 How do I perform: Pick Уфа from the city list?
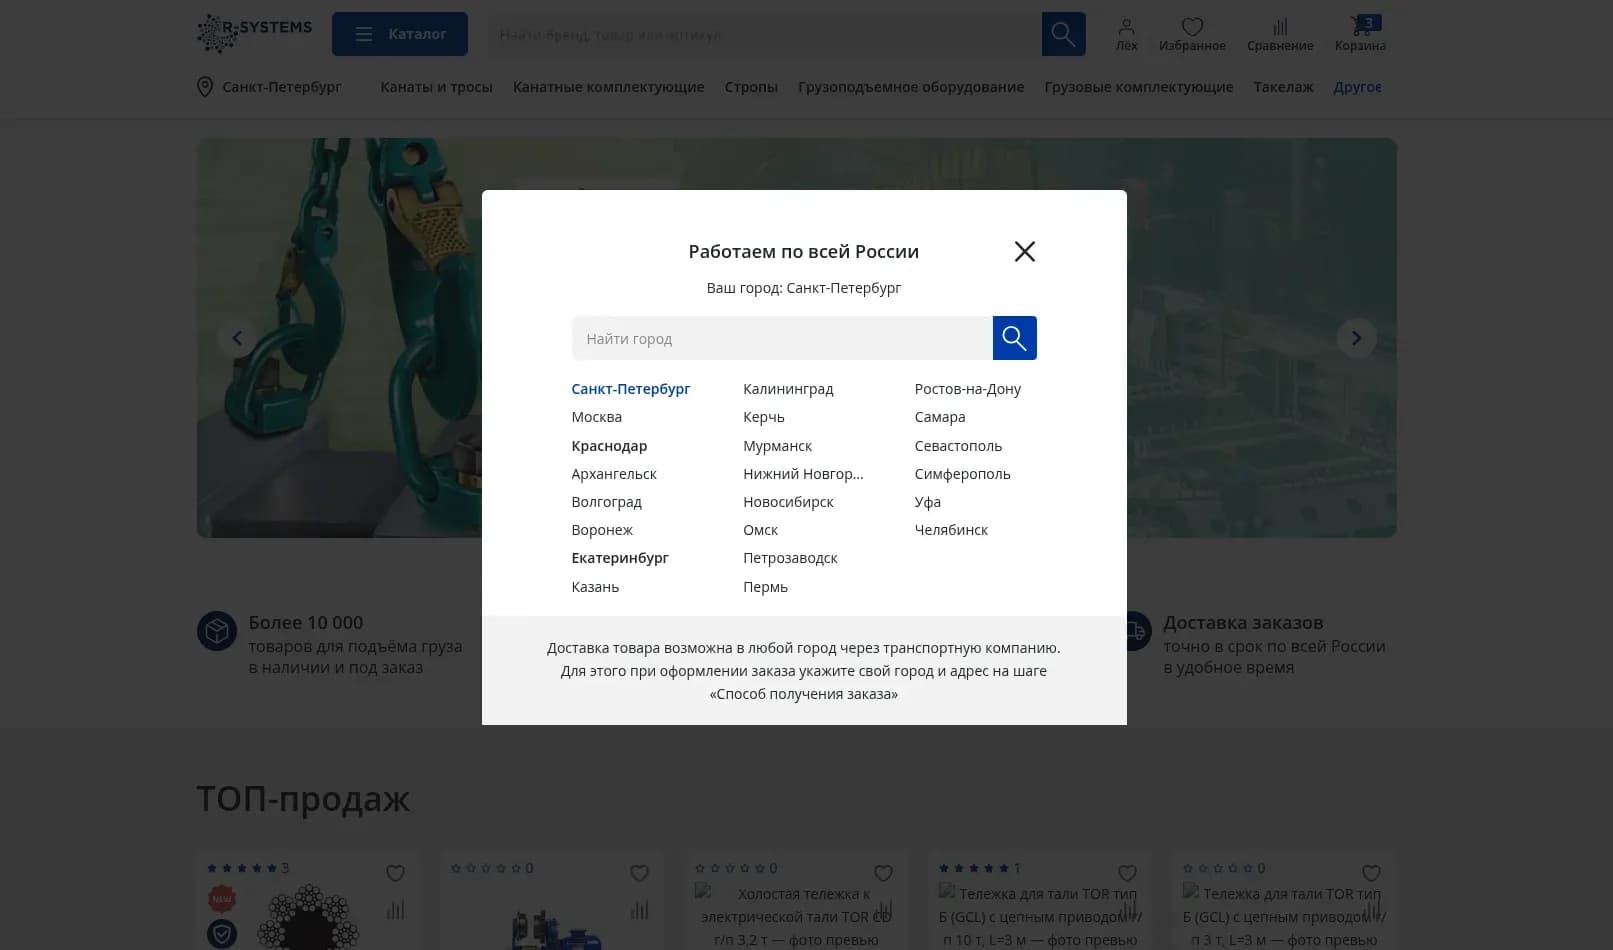pos(927,502)
